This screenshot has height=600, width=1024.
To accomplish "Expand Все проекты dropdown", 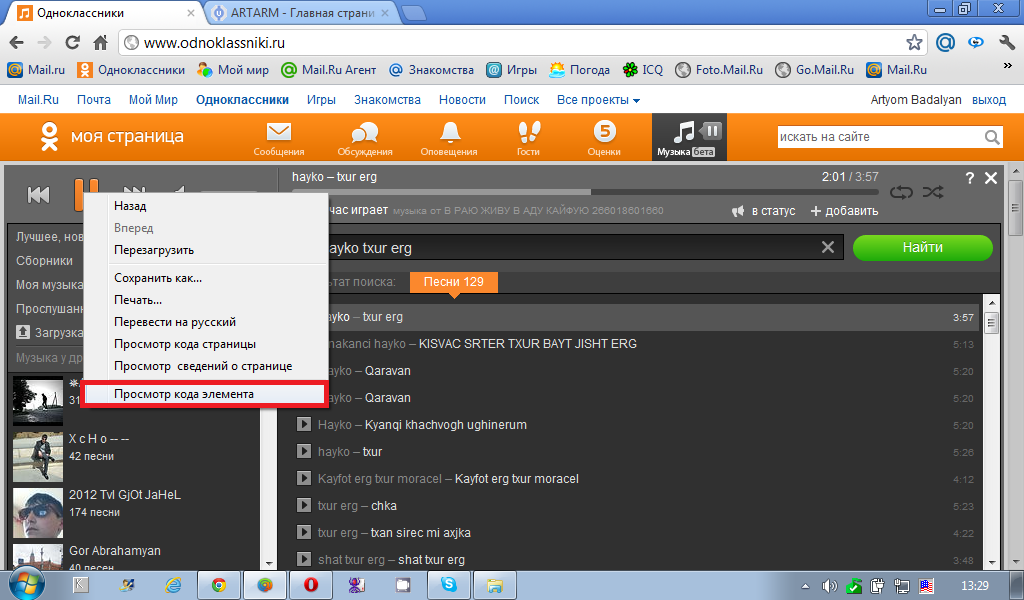I will point(598,100).
